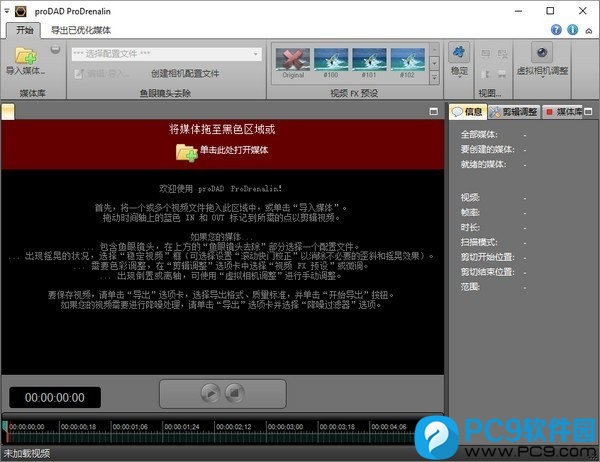Click the 全部媒体 info label

click(x=479, y=134)
